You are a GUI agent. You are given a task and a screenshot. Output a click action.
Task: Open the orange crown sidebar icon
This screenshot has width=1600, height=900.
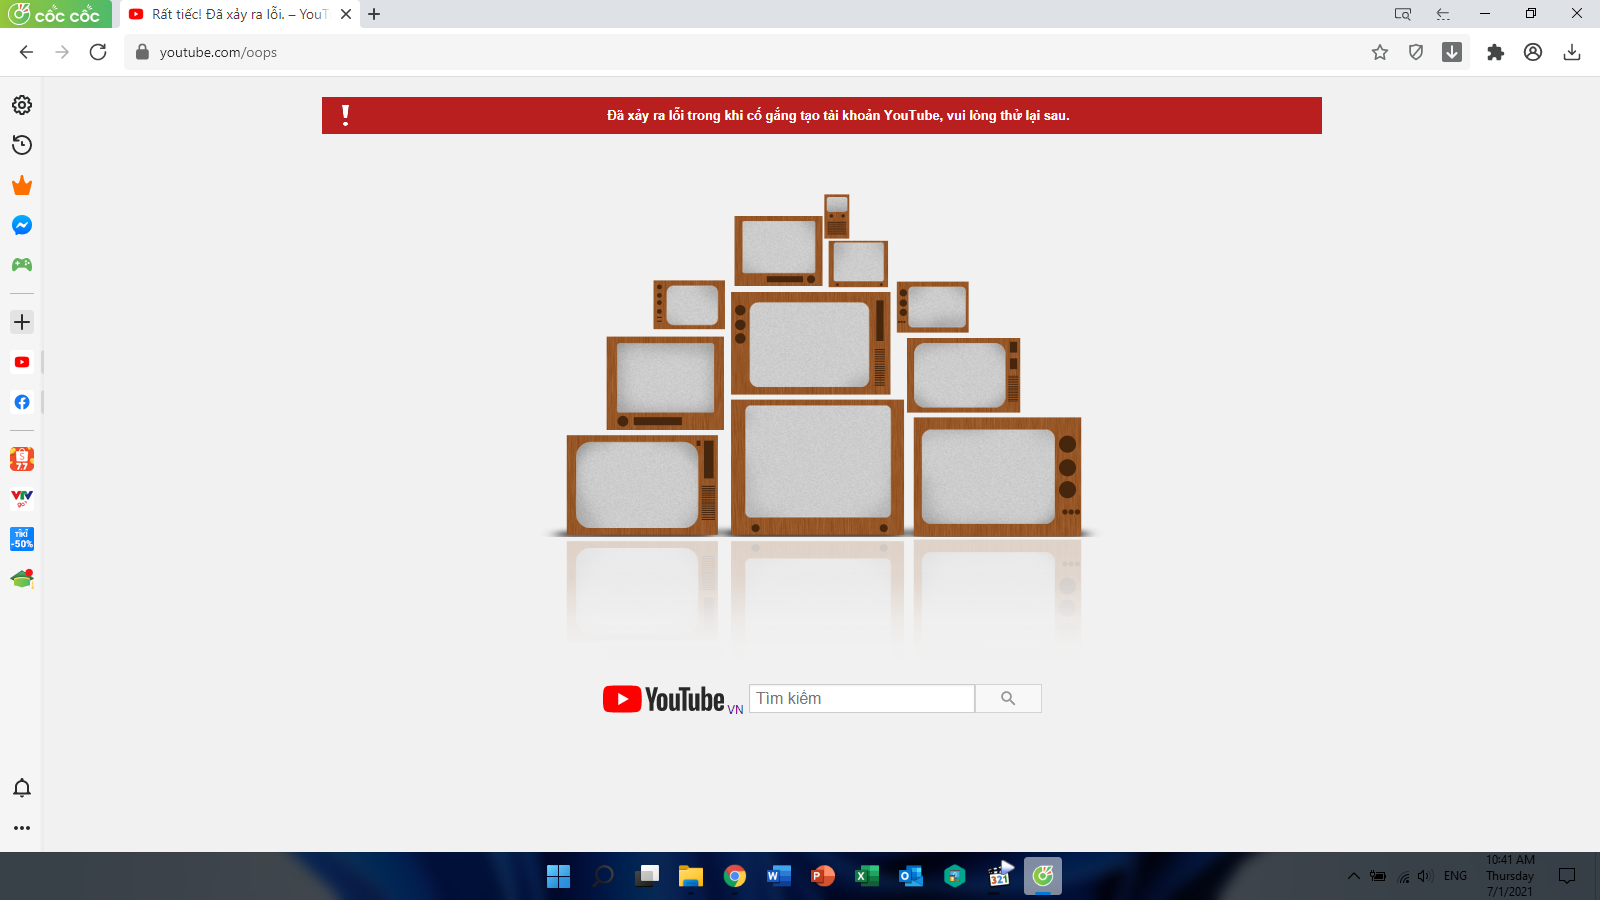pos(22,185)
